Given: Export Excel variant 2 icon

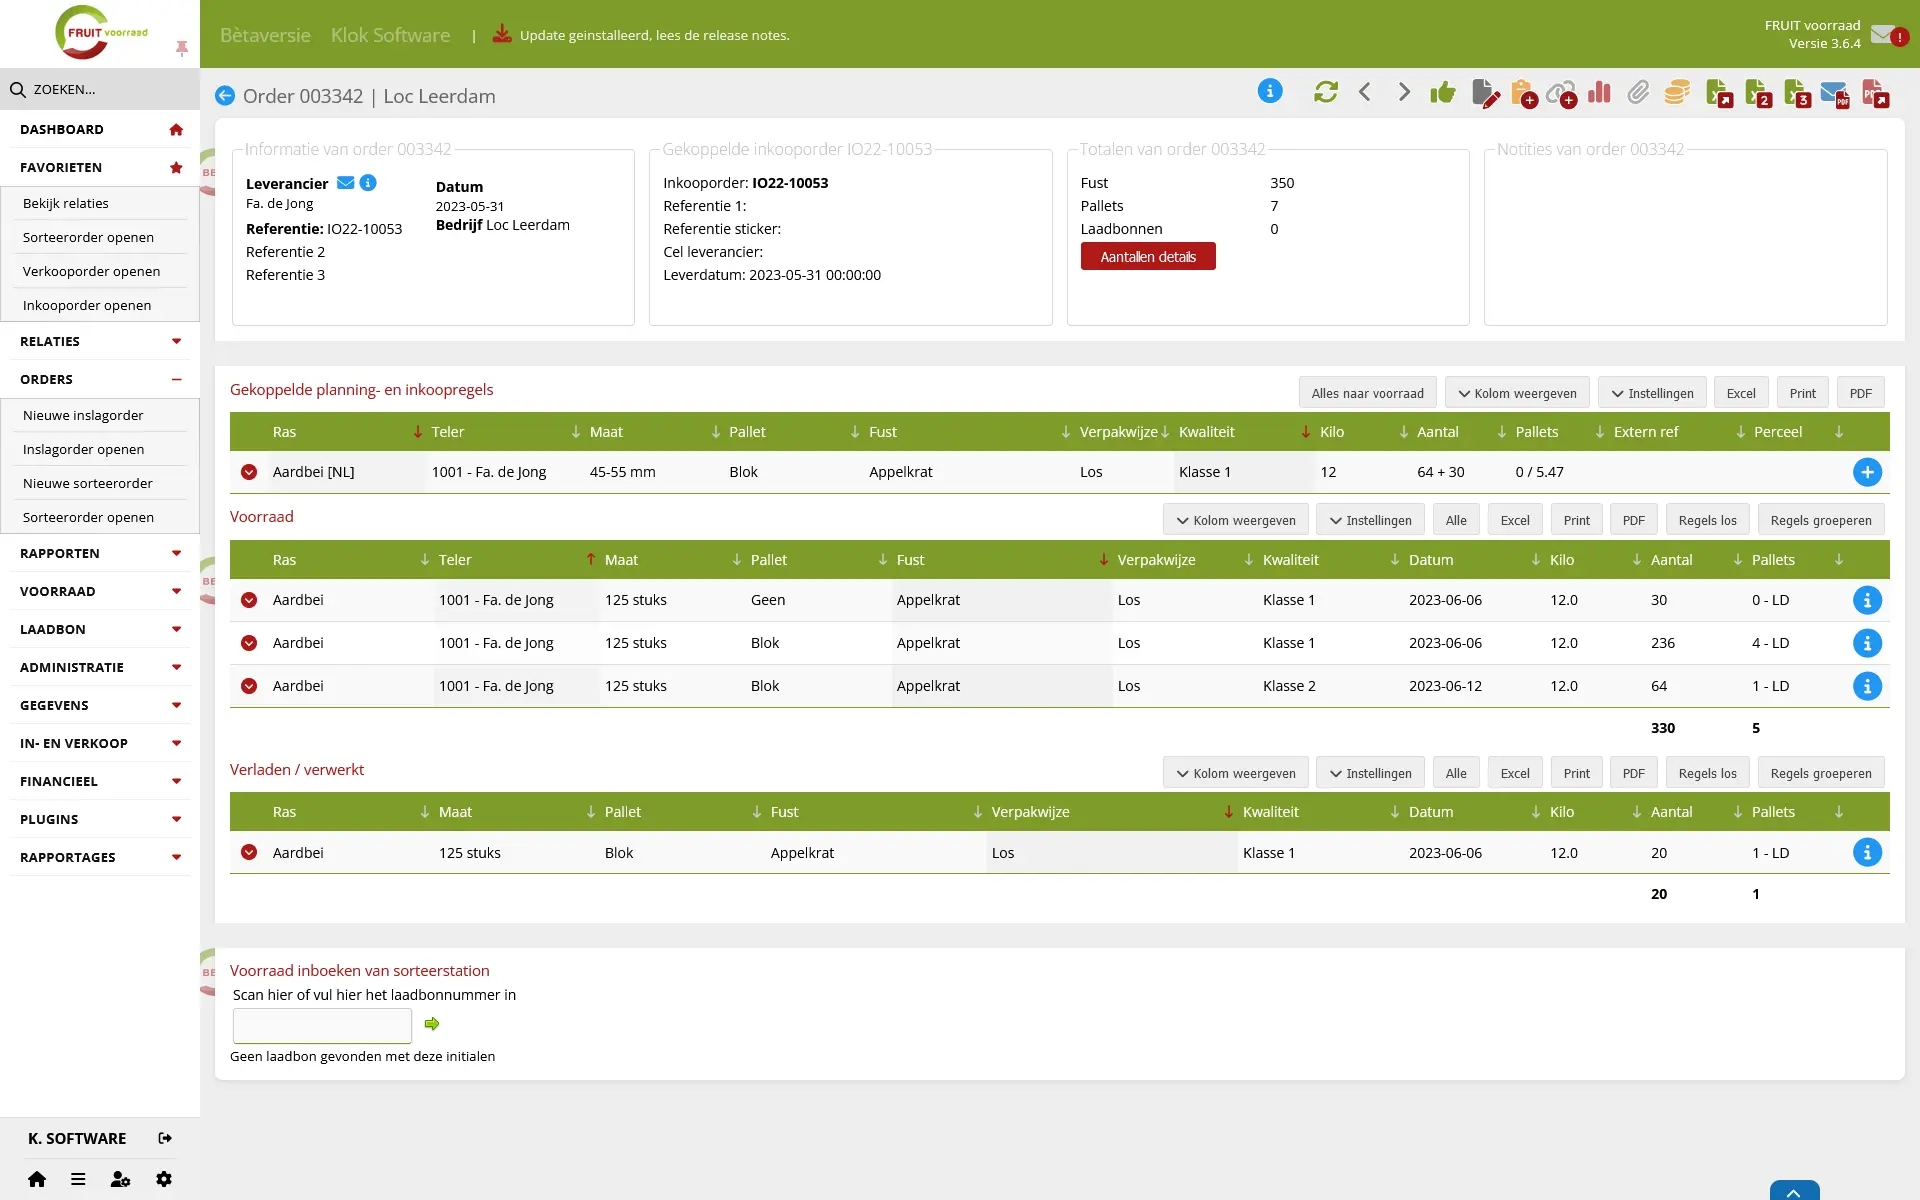Looking at the screenshot, I should click(x=1758, y=93).
